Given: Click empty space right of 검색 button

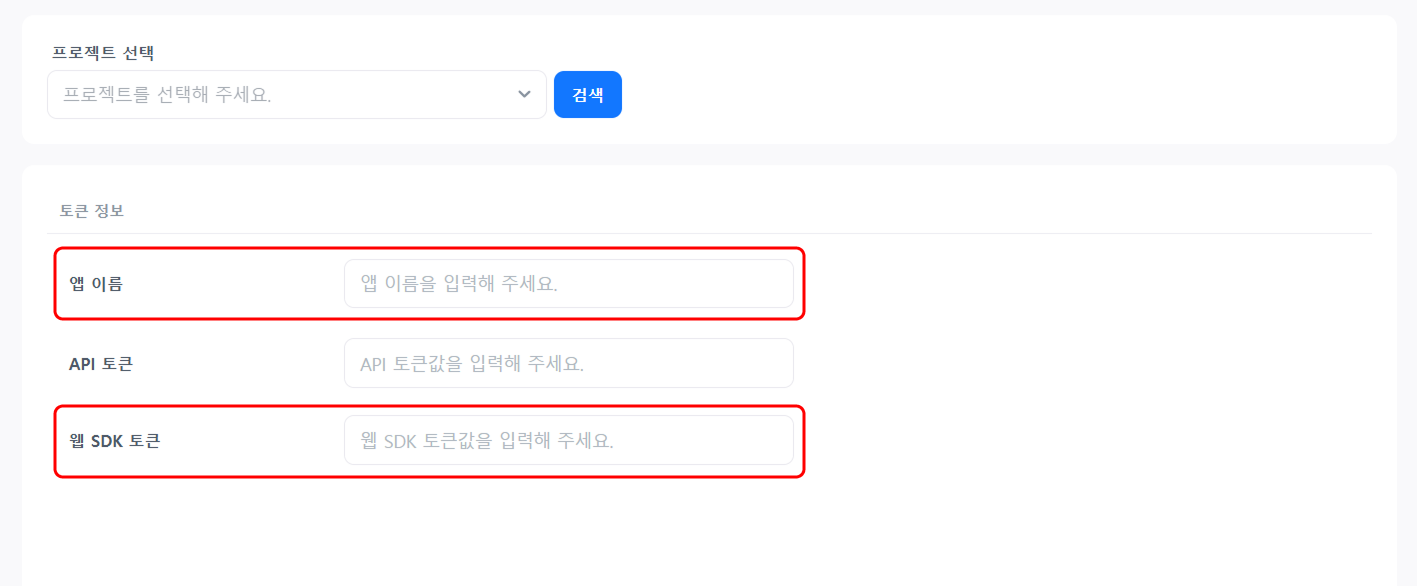Looking at the screenshot, I should pos(900,95).
